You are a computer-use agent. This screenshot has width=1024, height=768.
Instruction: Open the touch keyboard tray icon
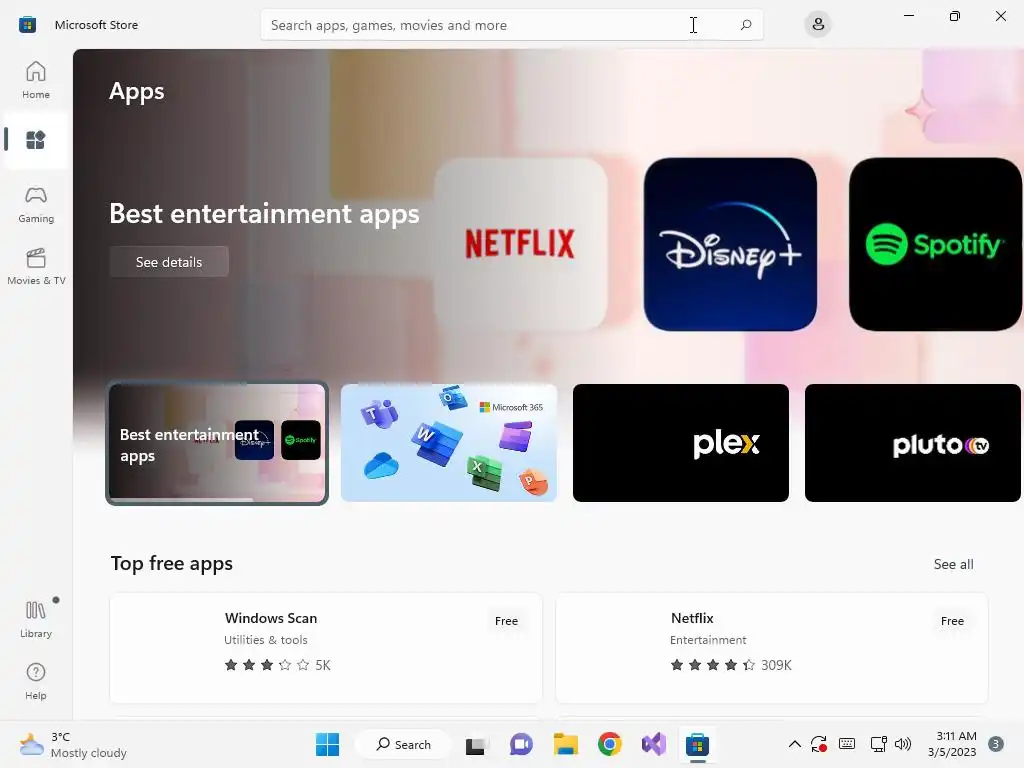coord(847,744)
